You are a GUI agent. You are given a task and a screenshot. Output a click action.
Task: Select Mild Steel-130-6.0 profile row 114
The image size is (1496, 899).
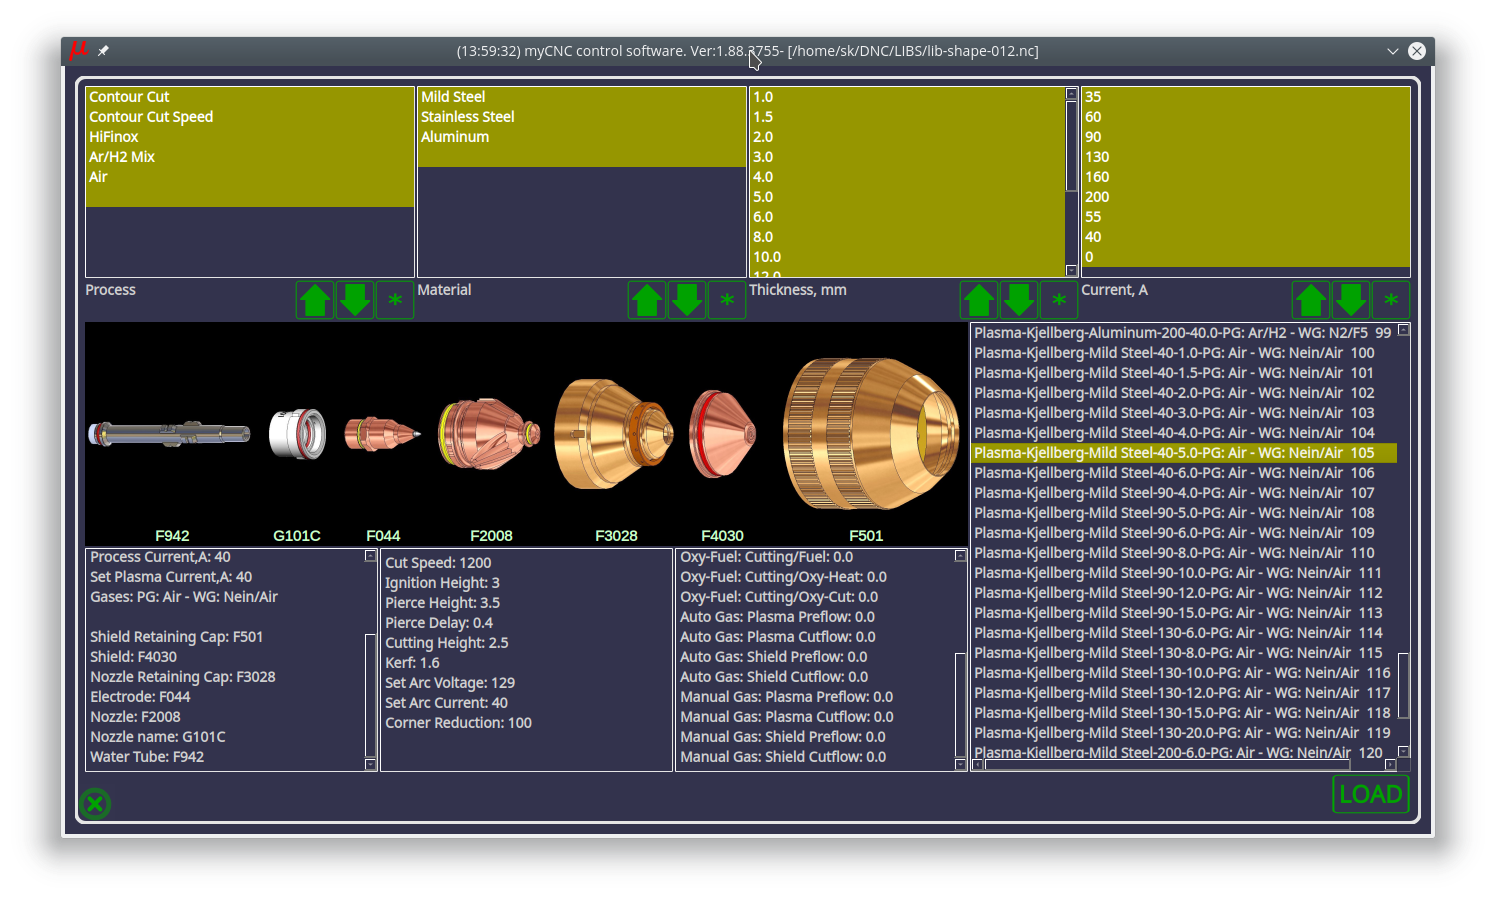1184,633
